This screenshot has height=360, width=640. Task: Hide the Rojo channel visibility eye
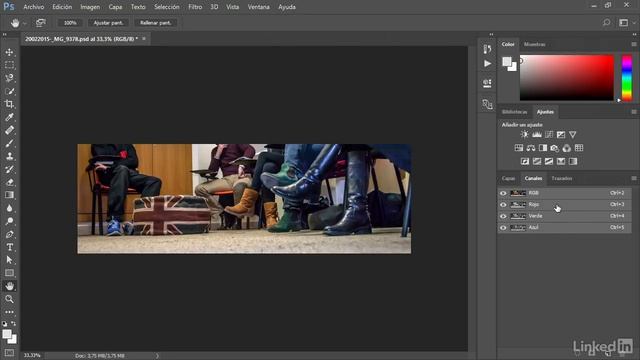click(x=503, y=204)
